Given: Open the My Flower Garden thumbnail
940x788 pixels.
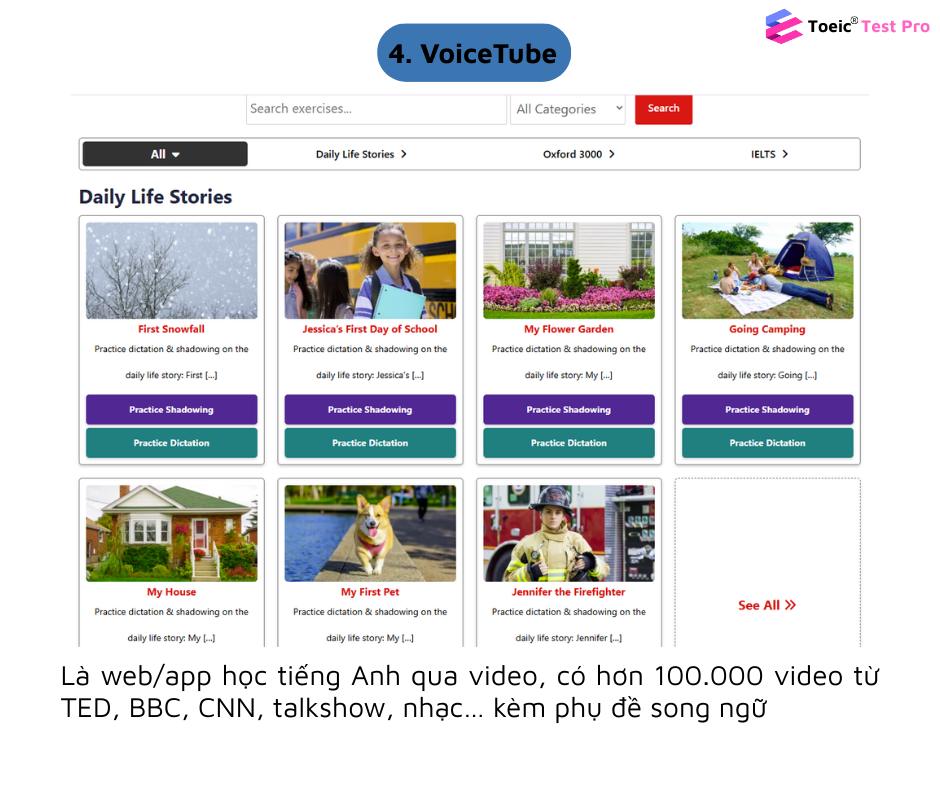Looking at the screenshot, I should pyautogui.click(x=569, y=270).
